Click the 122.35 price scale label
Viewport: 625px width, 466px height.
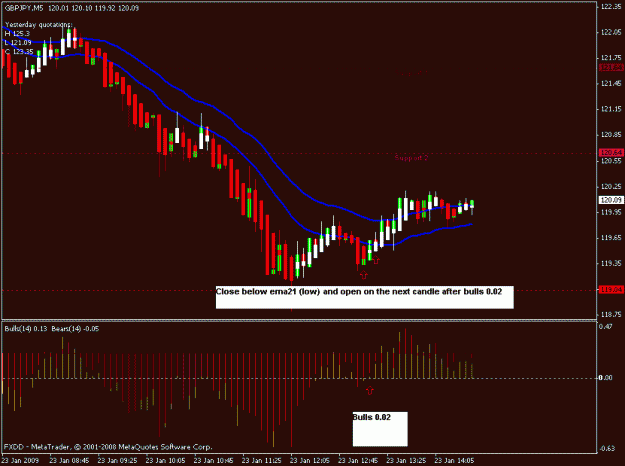611,6
